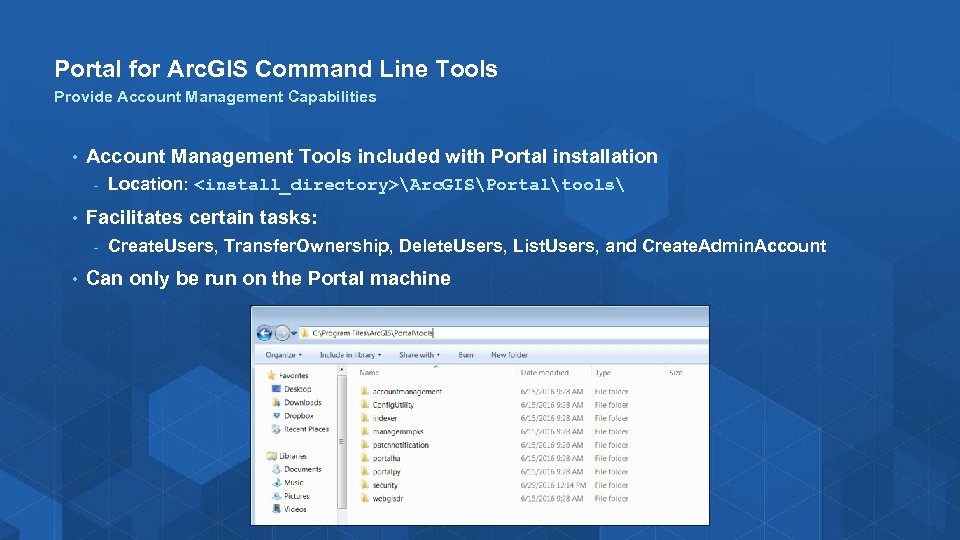Open the recent pages dropdown arrow
960x540 pixels.
pyautogui.click(x=294, y=334)
